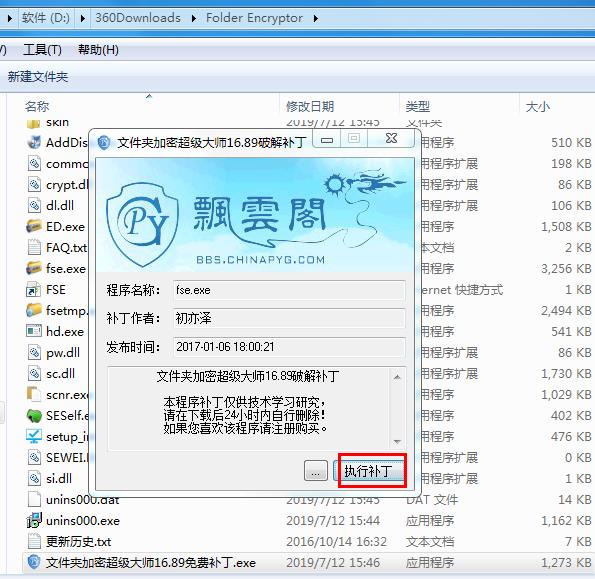
Task: Click the hd.exe application icon
Action: click(34, 331)
